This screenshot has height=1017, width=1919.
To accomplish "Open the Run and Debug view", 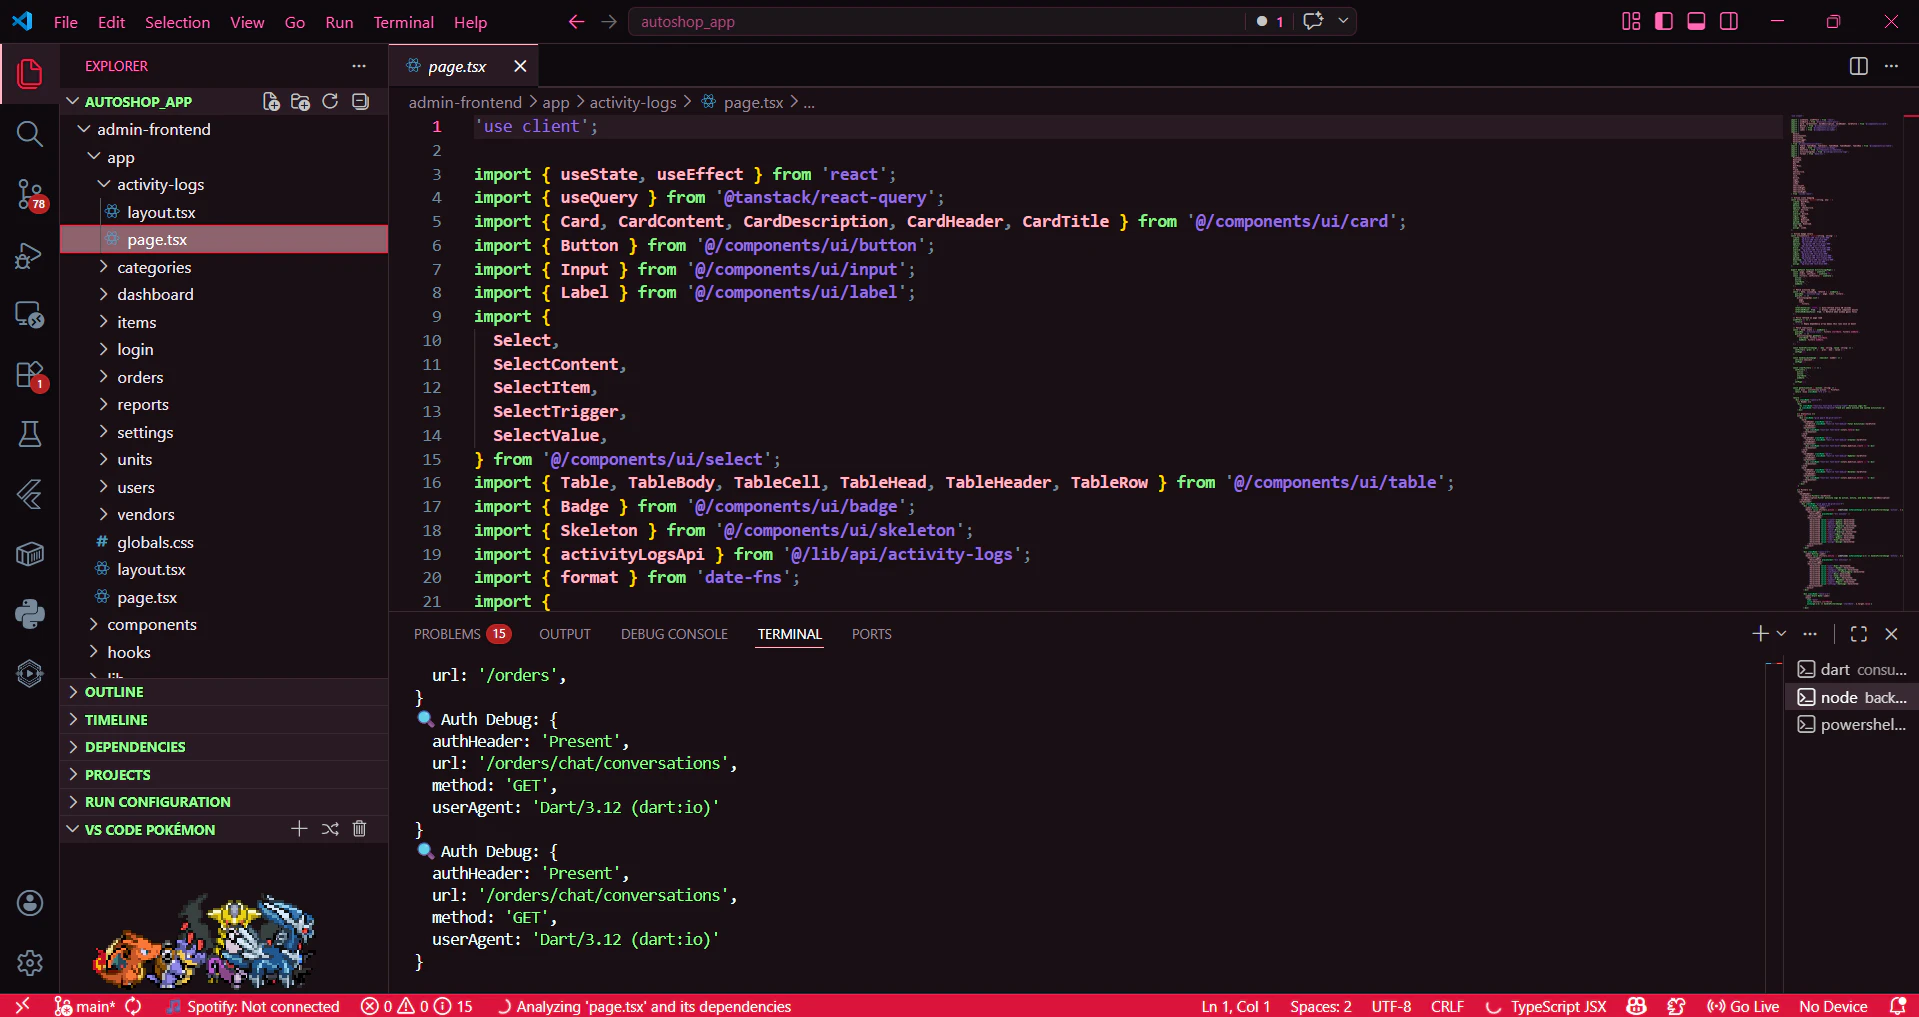I will tap(30, 256).
